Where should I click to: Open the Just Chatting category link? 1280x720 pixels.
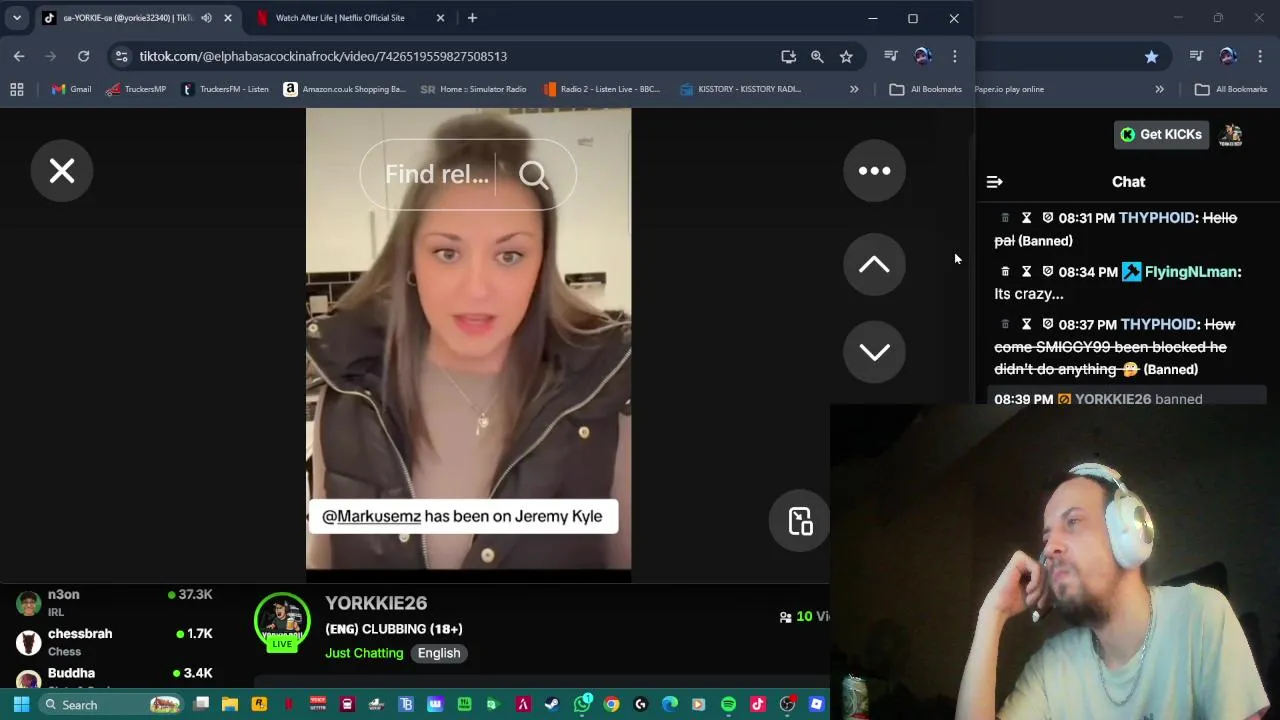364,653
